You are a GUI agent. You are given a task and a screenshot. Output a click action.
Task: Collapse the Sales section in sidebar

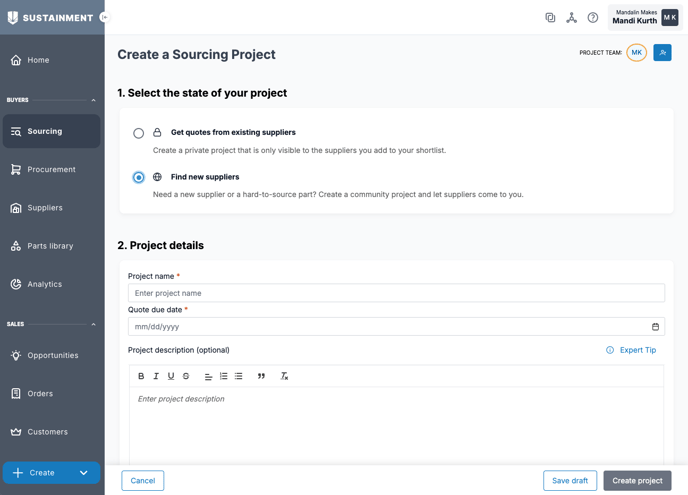94,324
